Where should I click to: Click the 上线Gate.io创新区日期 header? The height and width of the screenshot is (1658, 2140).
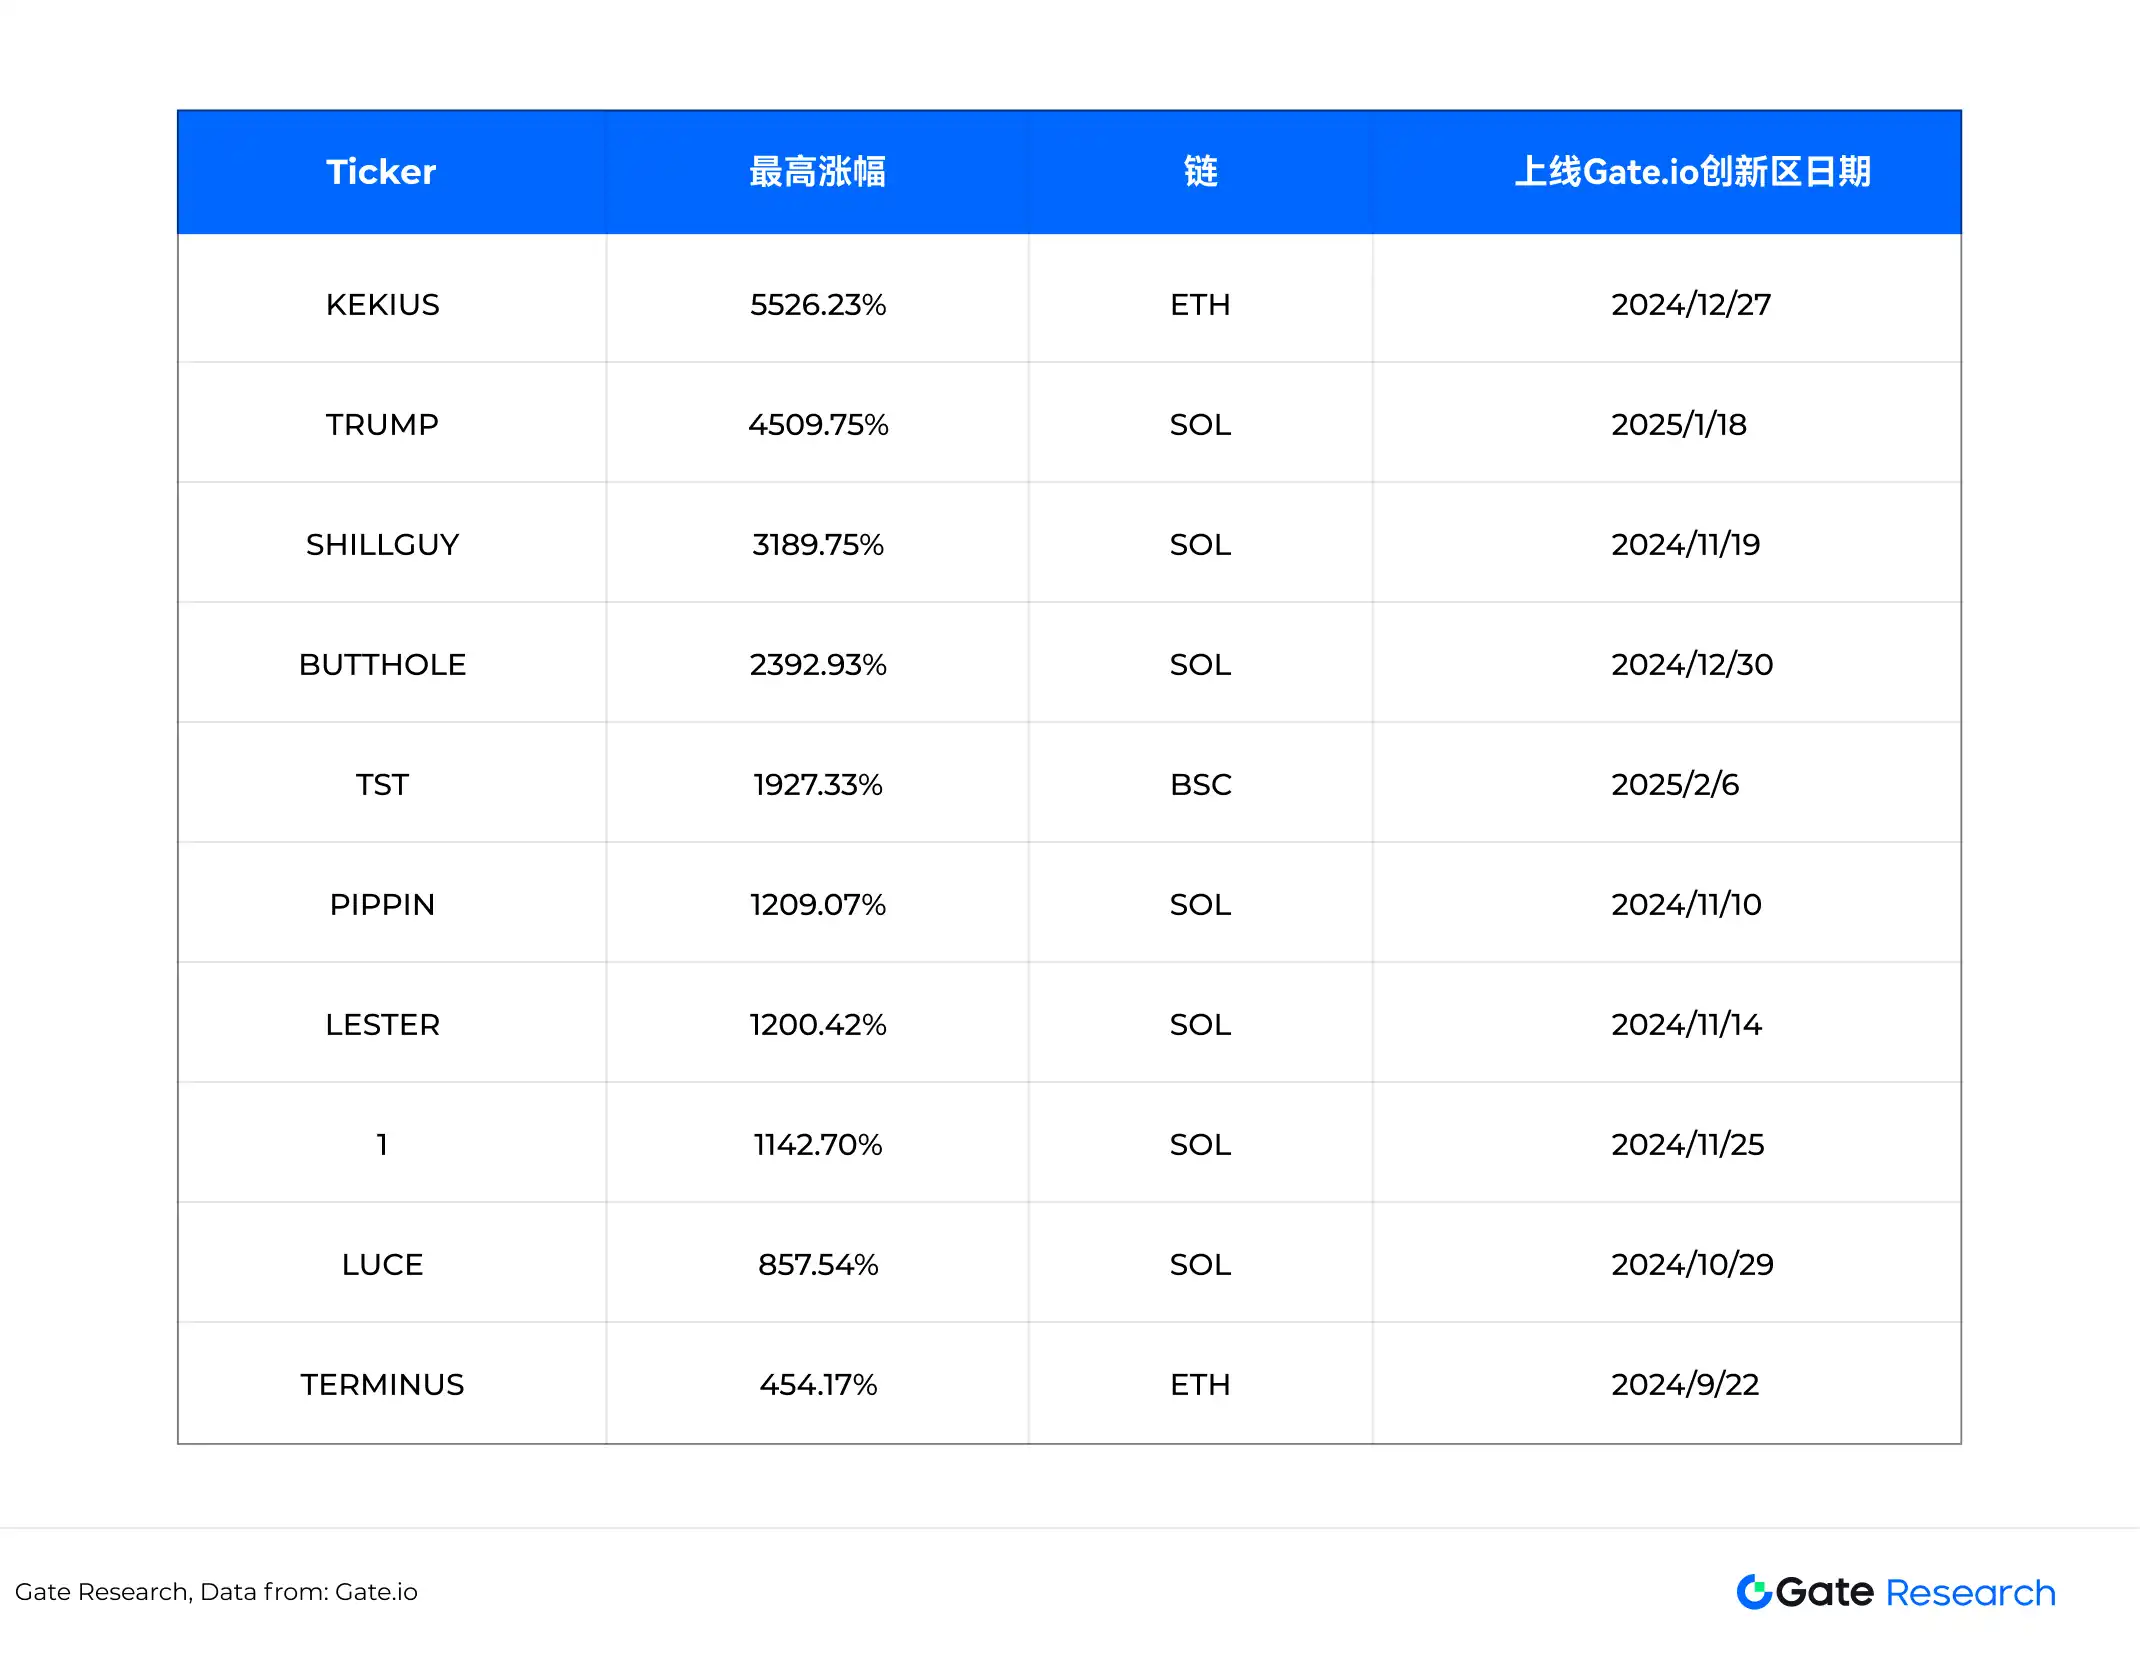pyautogui.click(x=1692, y=172)
